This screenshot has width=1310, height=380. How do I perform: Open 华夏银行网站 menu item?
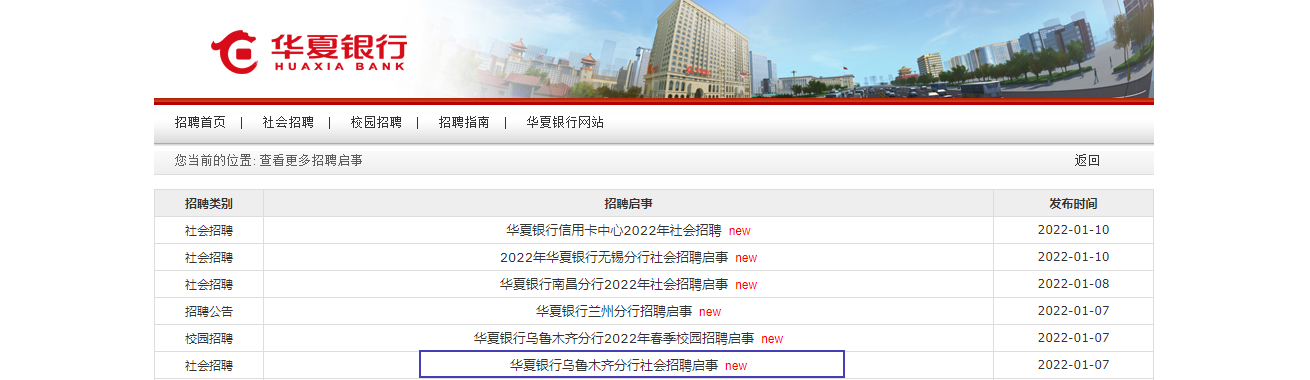[x=565, y=122]
